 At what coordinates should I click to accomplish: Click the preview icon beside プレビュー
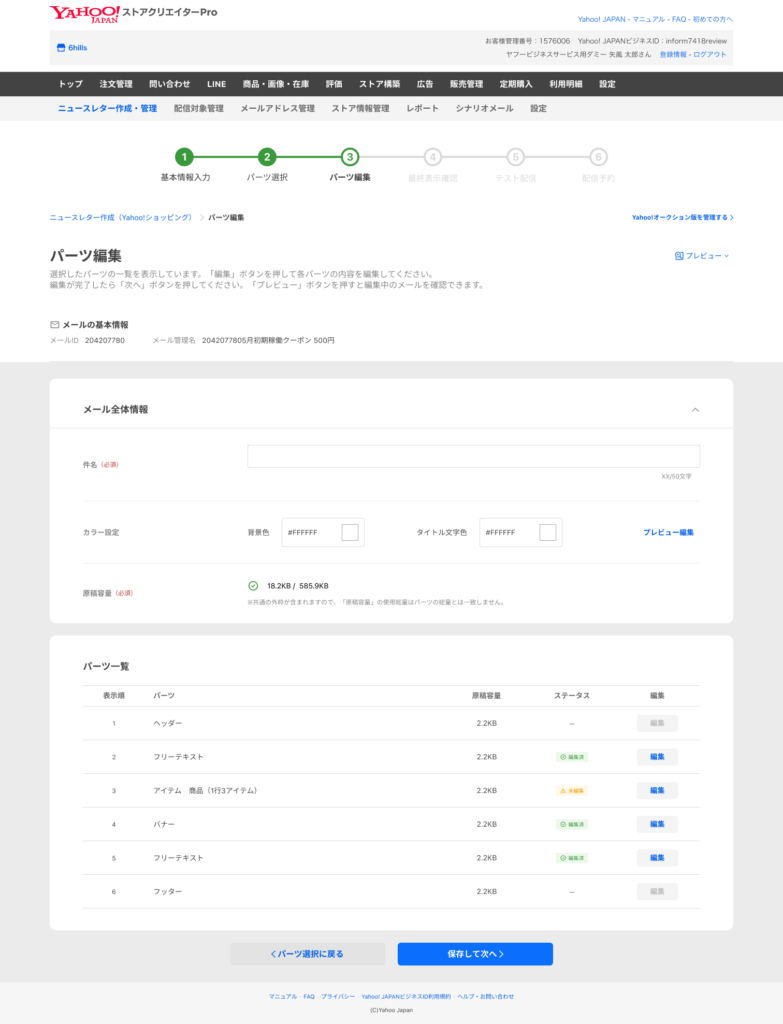[679, 256]
